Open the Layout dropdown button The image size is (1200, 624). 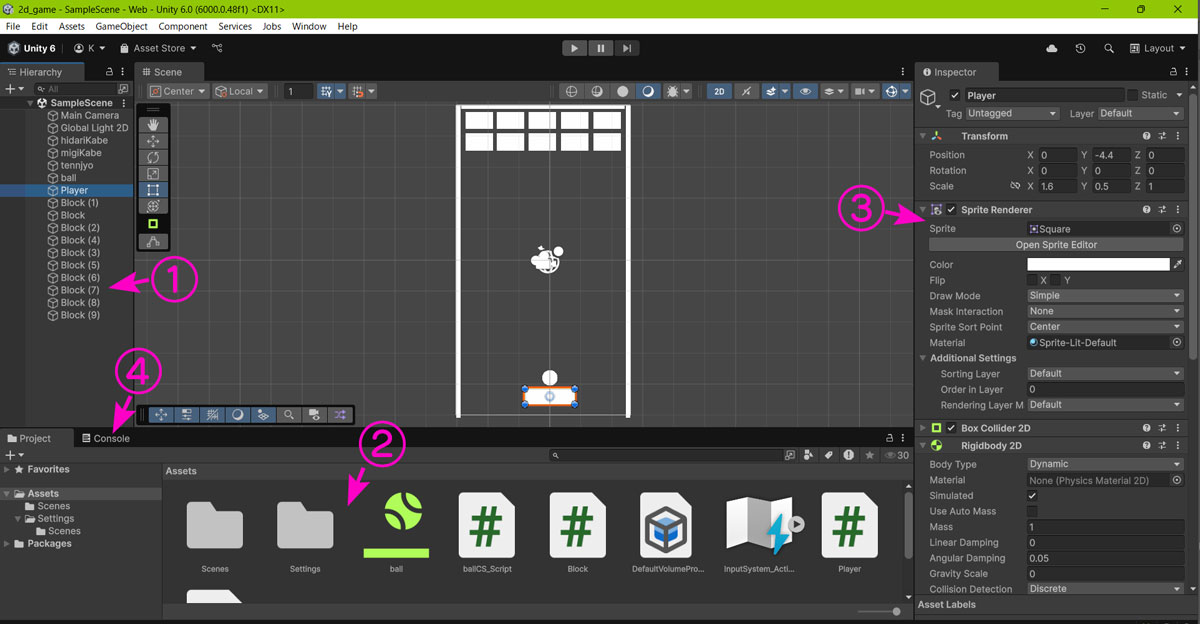[x=1157, y=48]
